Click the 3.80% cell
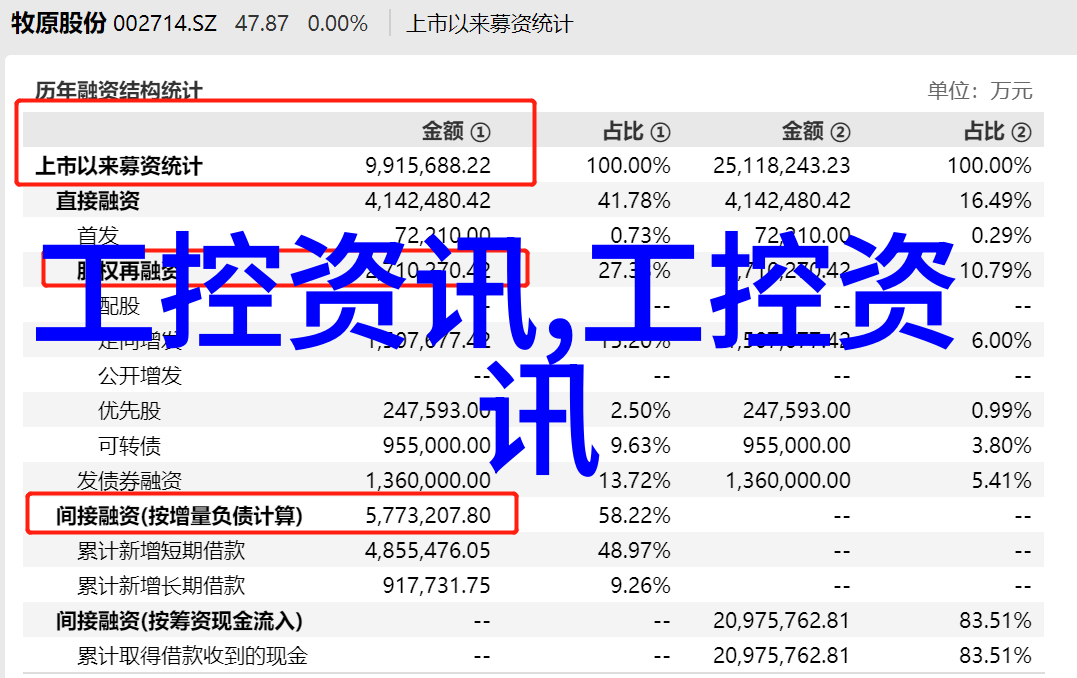1077x678 pixels. click(1001, 446)
